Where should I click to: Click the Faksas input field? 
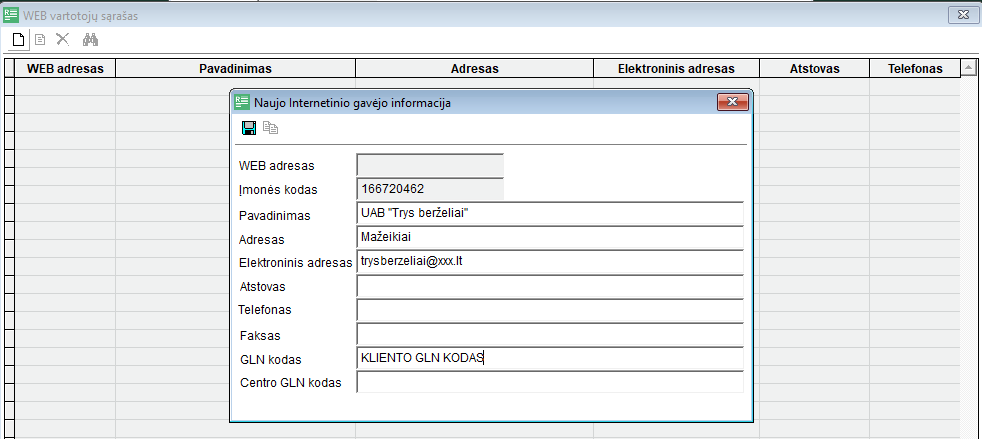click(x=549, y=334)
